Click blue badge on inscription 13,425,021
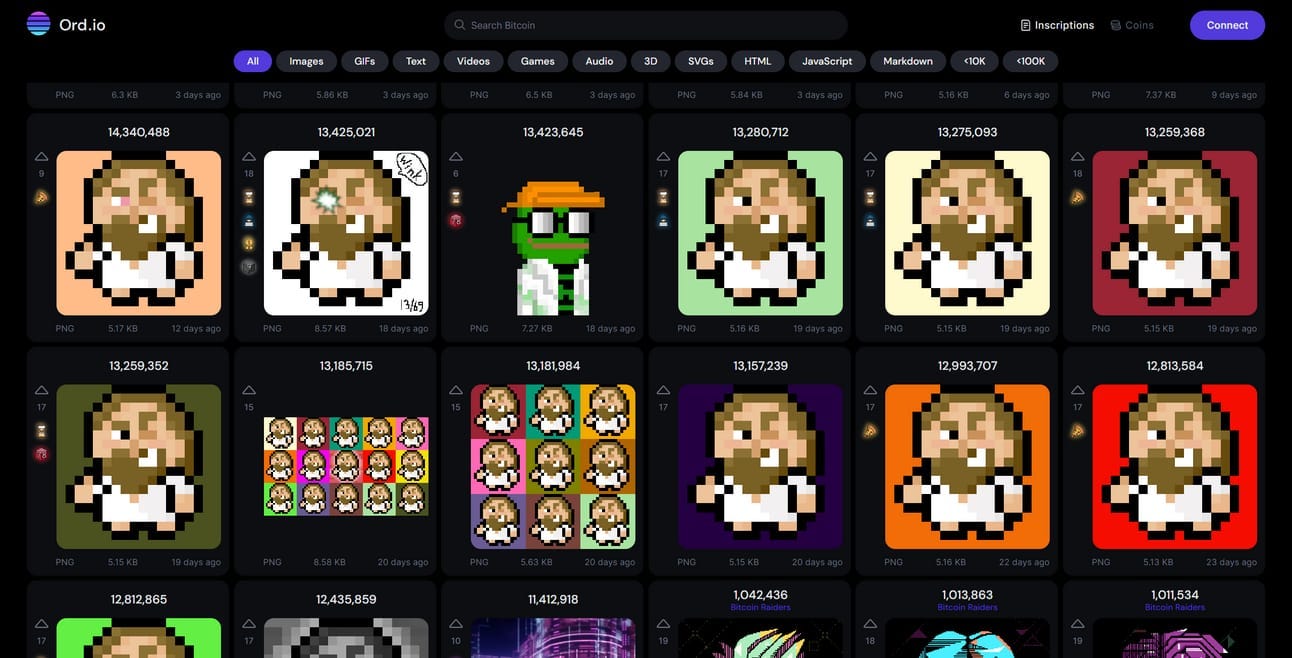The height and width of the screenshot is (658, 1292). (x=249, y=221)
